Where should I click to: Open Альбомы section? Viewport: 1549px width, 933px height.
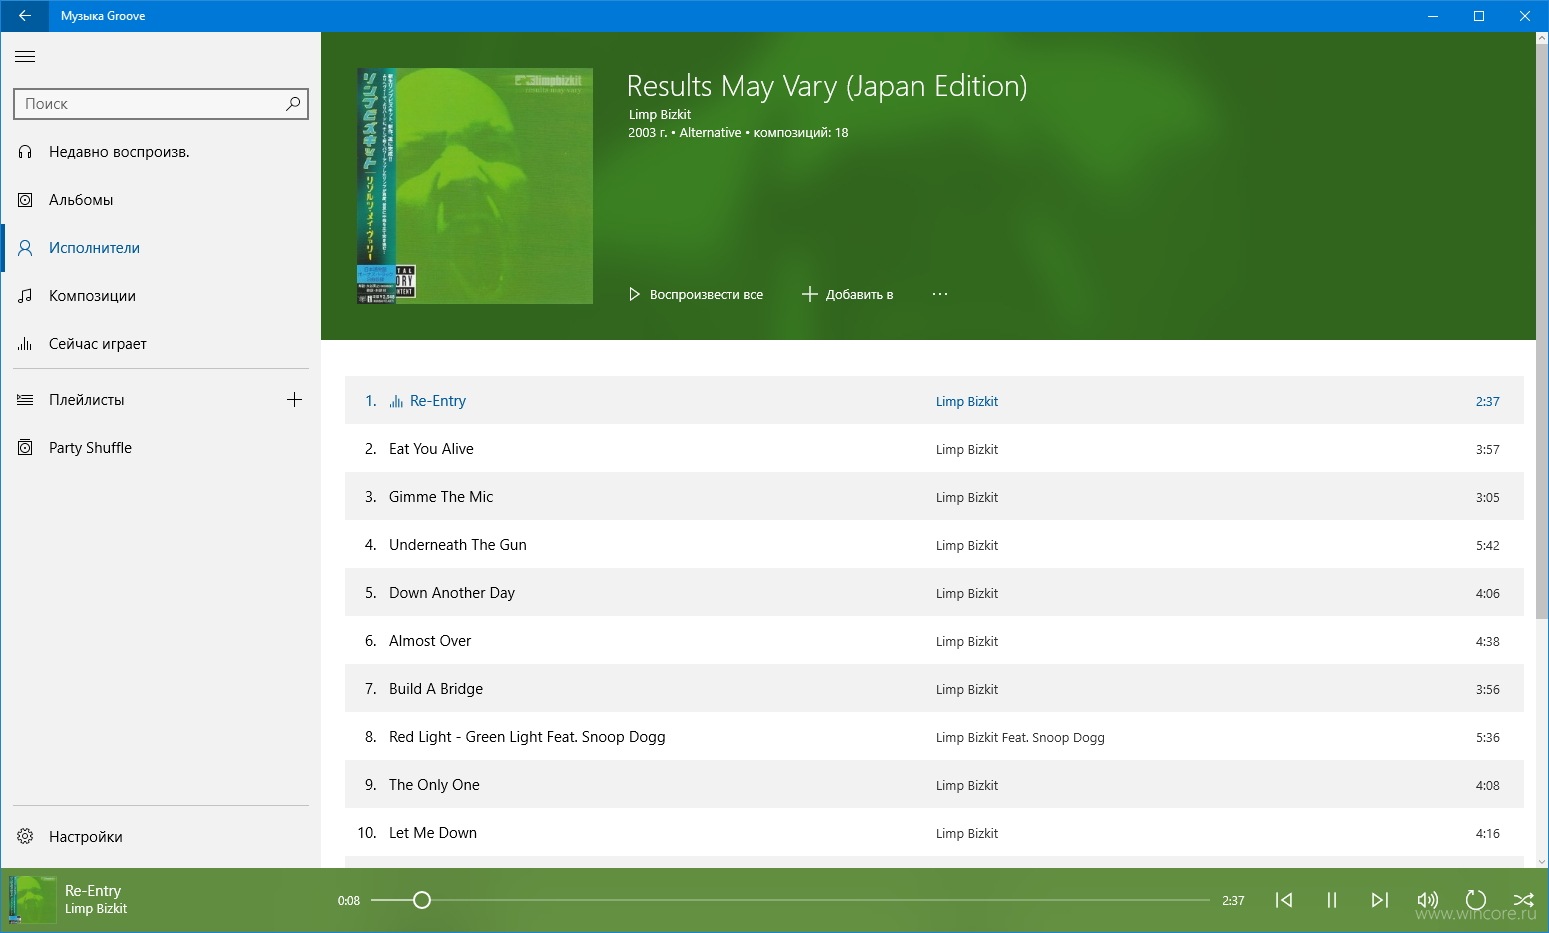click(x=161, y=200)
